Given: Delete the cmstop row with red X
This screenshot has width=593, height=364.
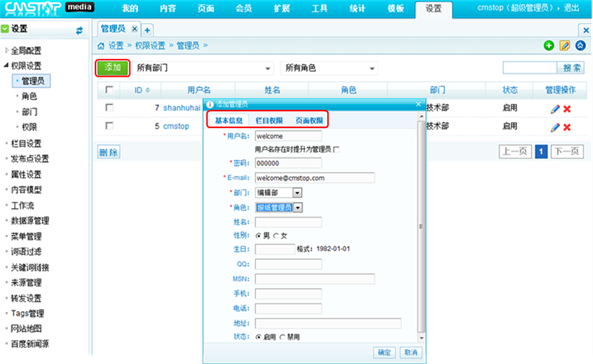Looking at the screenshot, I should 567,127.
